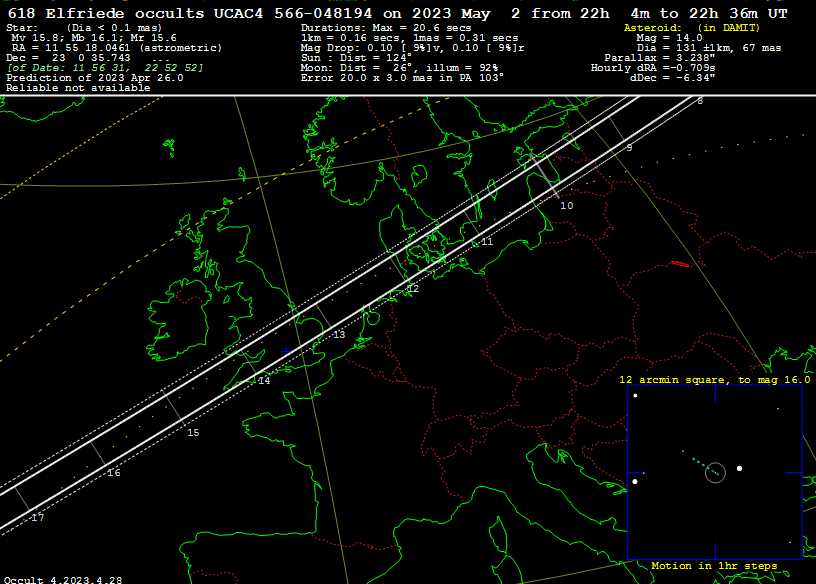This screenshot has height=584, width=816.
Task: Select minute marker 13 on the path
Action: 339,335
